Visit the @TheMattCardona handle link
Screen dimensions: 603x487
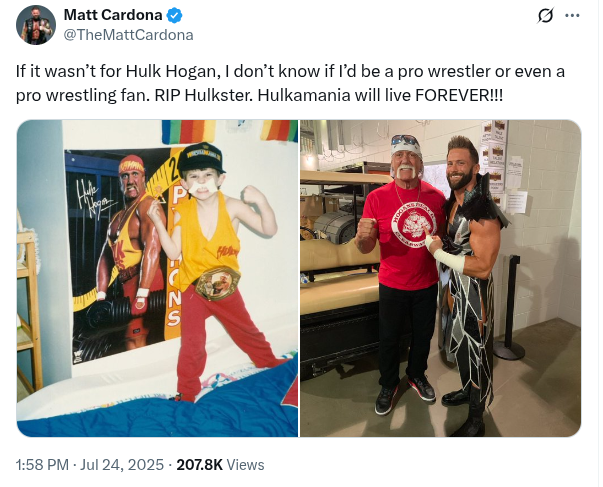tap(128, 35)
